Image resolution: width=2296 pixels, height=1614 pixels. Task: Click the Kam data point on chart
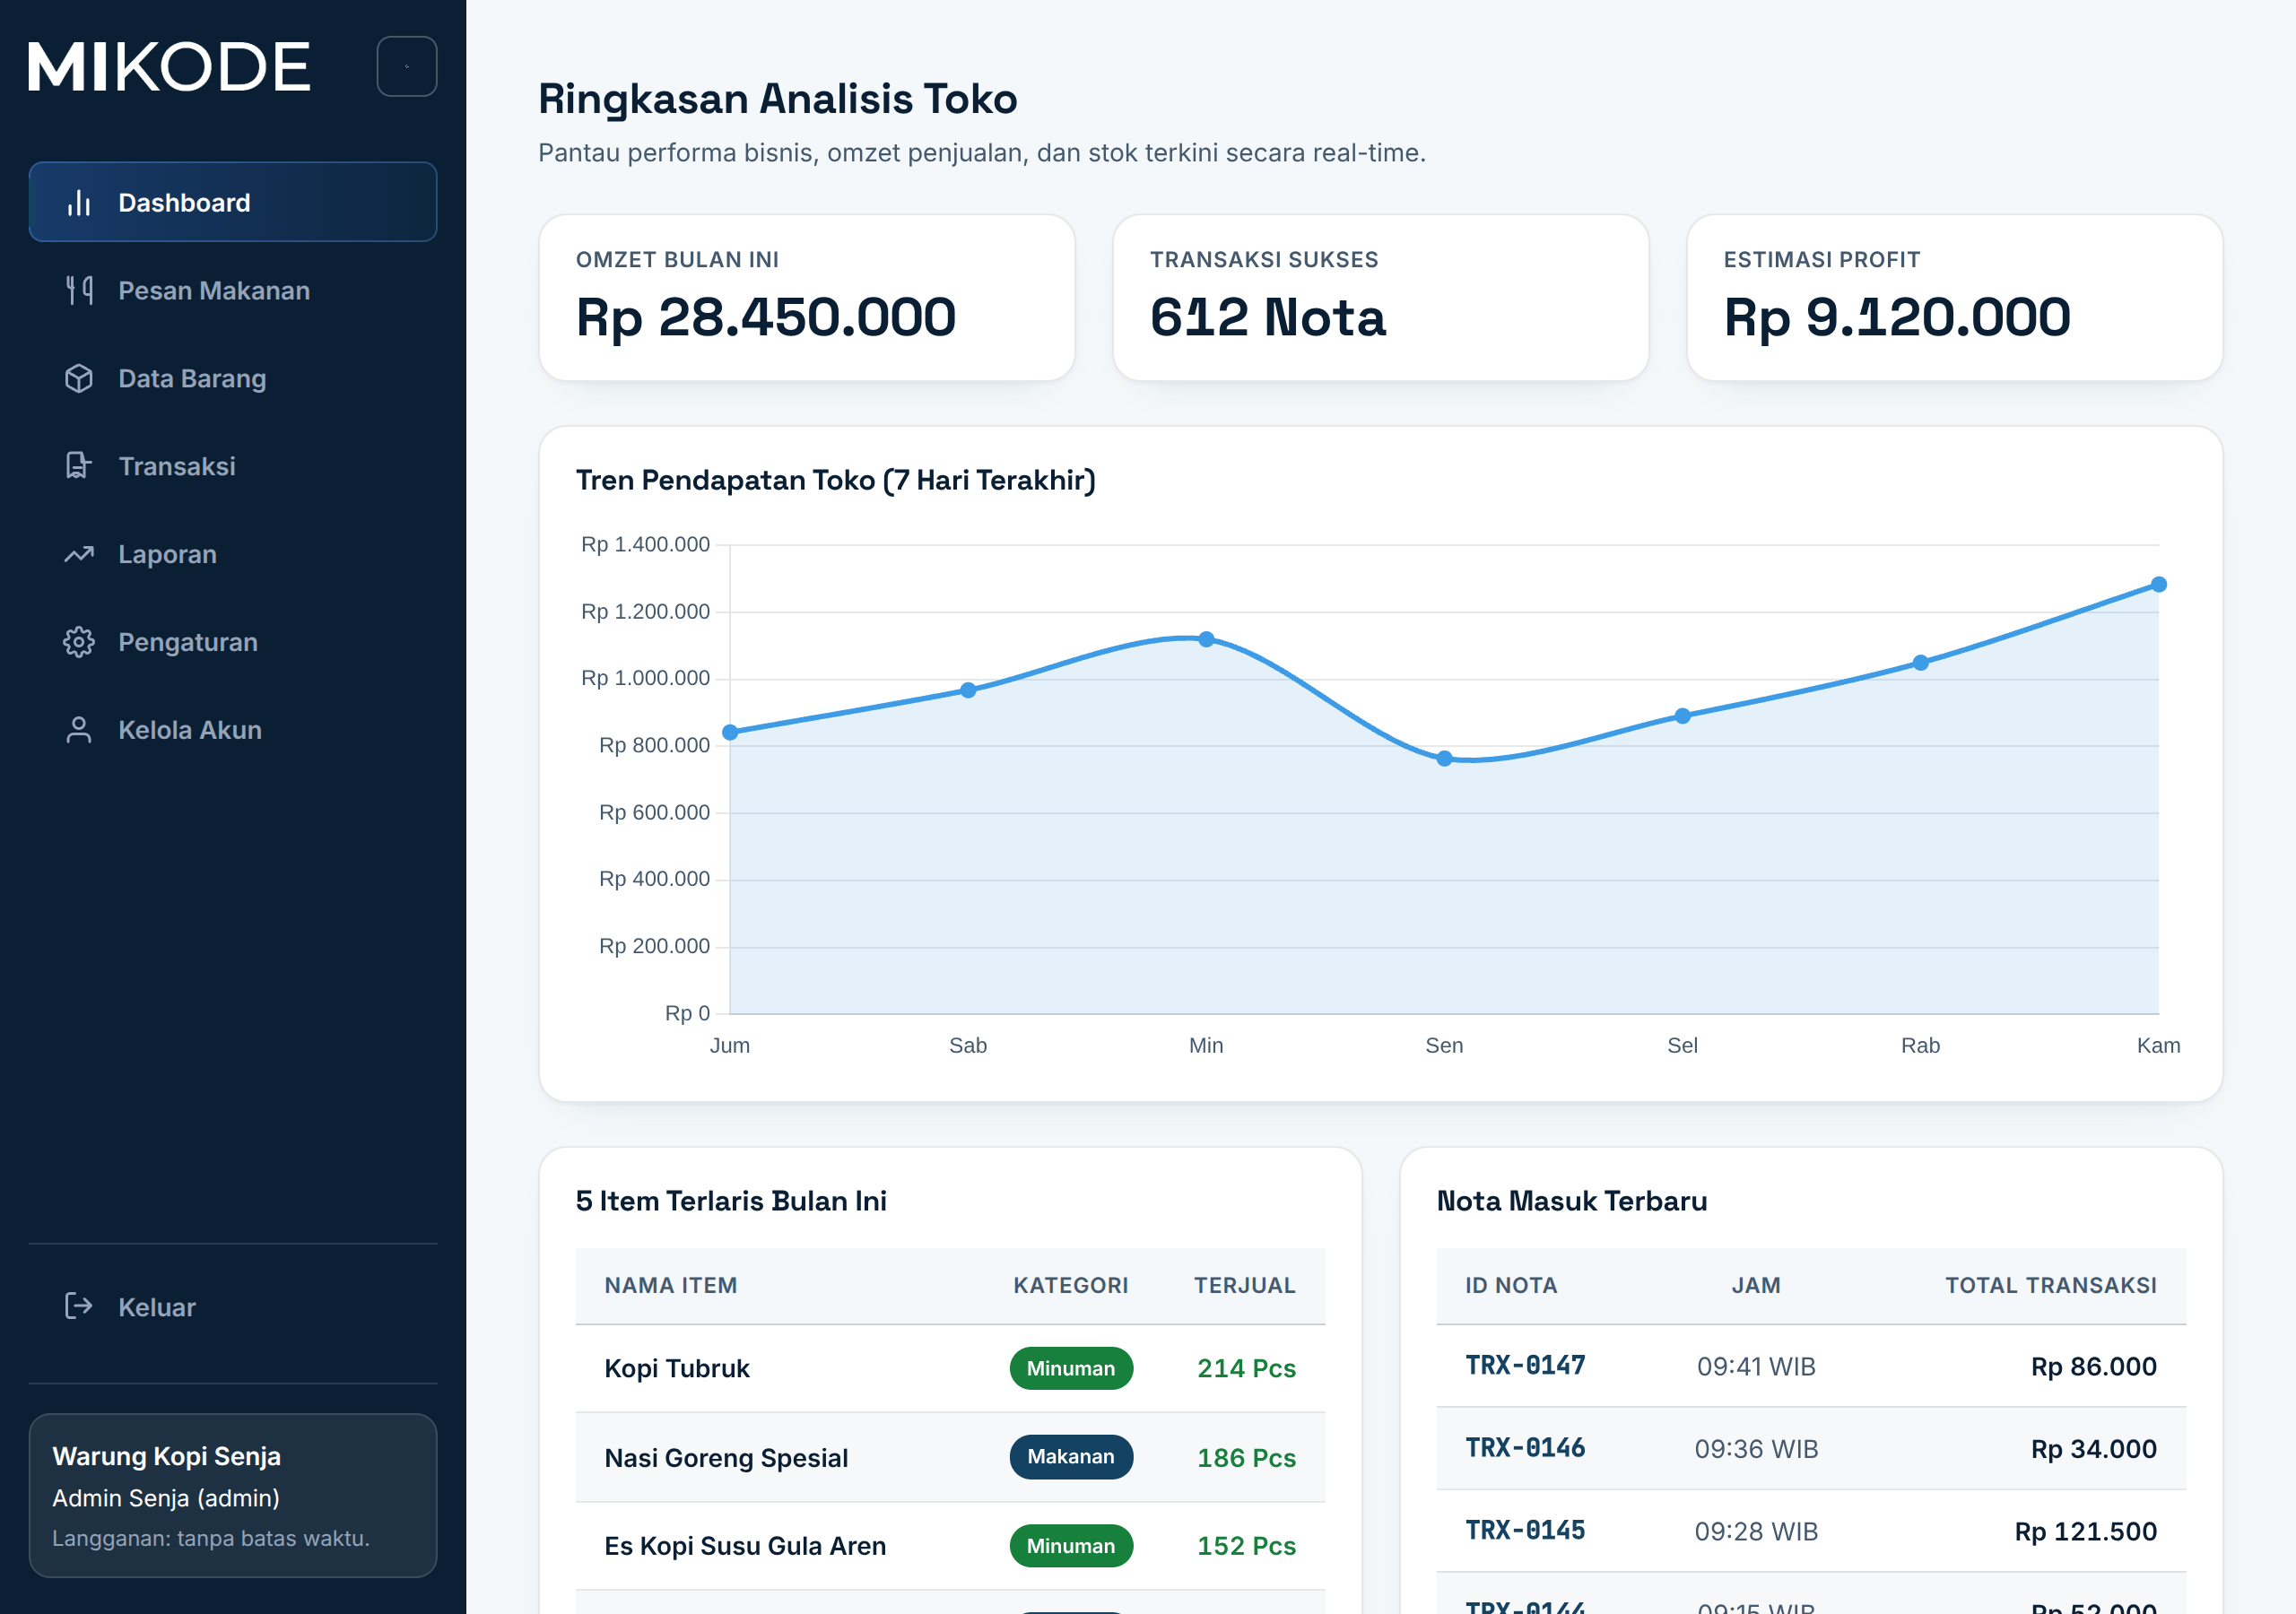click(2159, 584)
